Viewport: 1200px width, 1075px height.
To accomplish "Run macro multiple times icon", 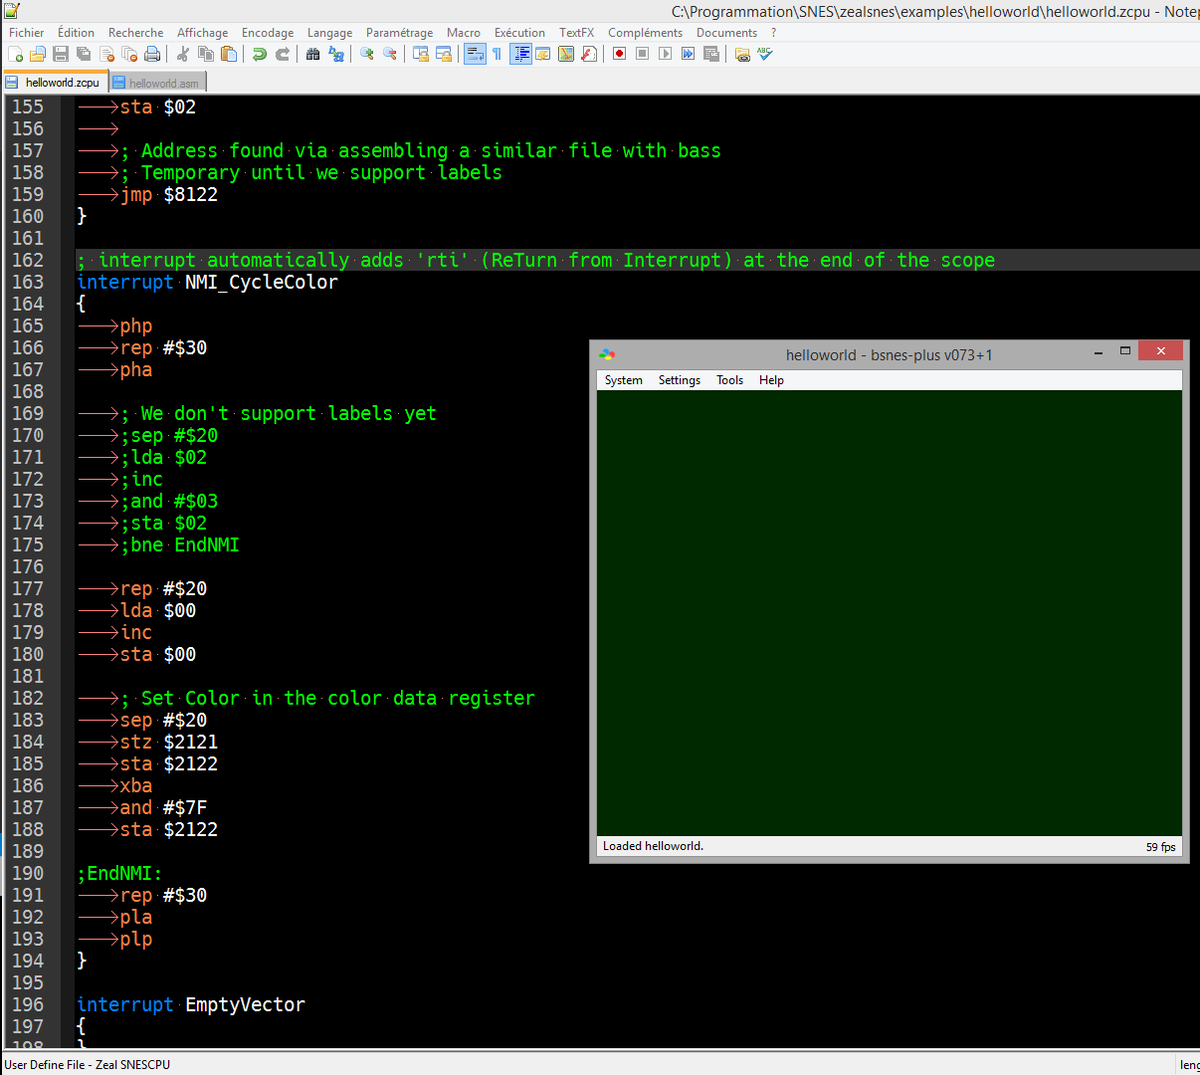I will click(x=688, y=54).
